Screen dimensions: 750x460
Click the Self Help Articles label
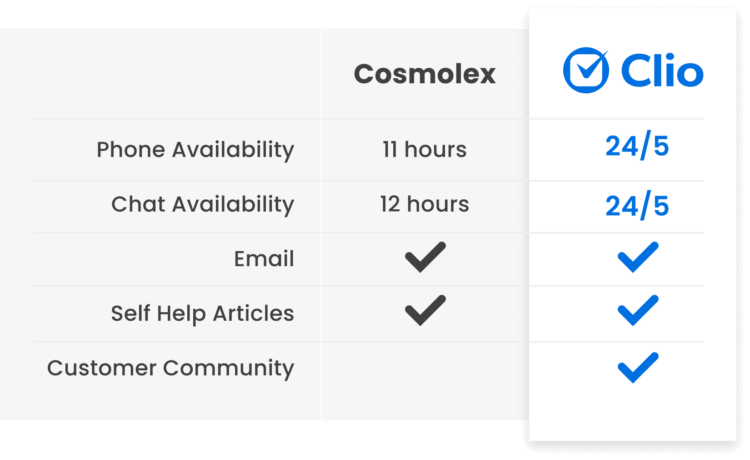(202, 313)
